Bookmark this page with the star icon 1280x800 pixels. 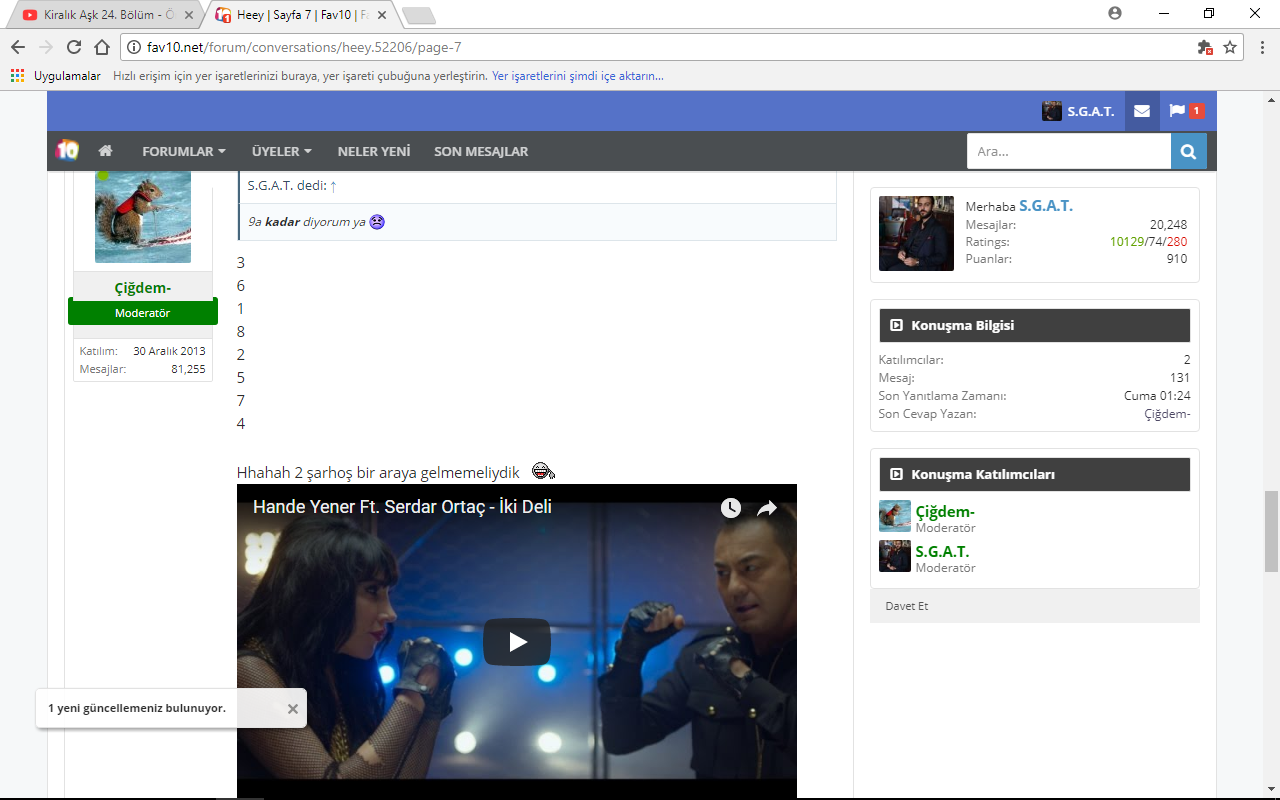(x=1230, y=47)
